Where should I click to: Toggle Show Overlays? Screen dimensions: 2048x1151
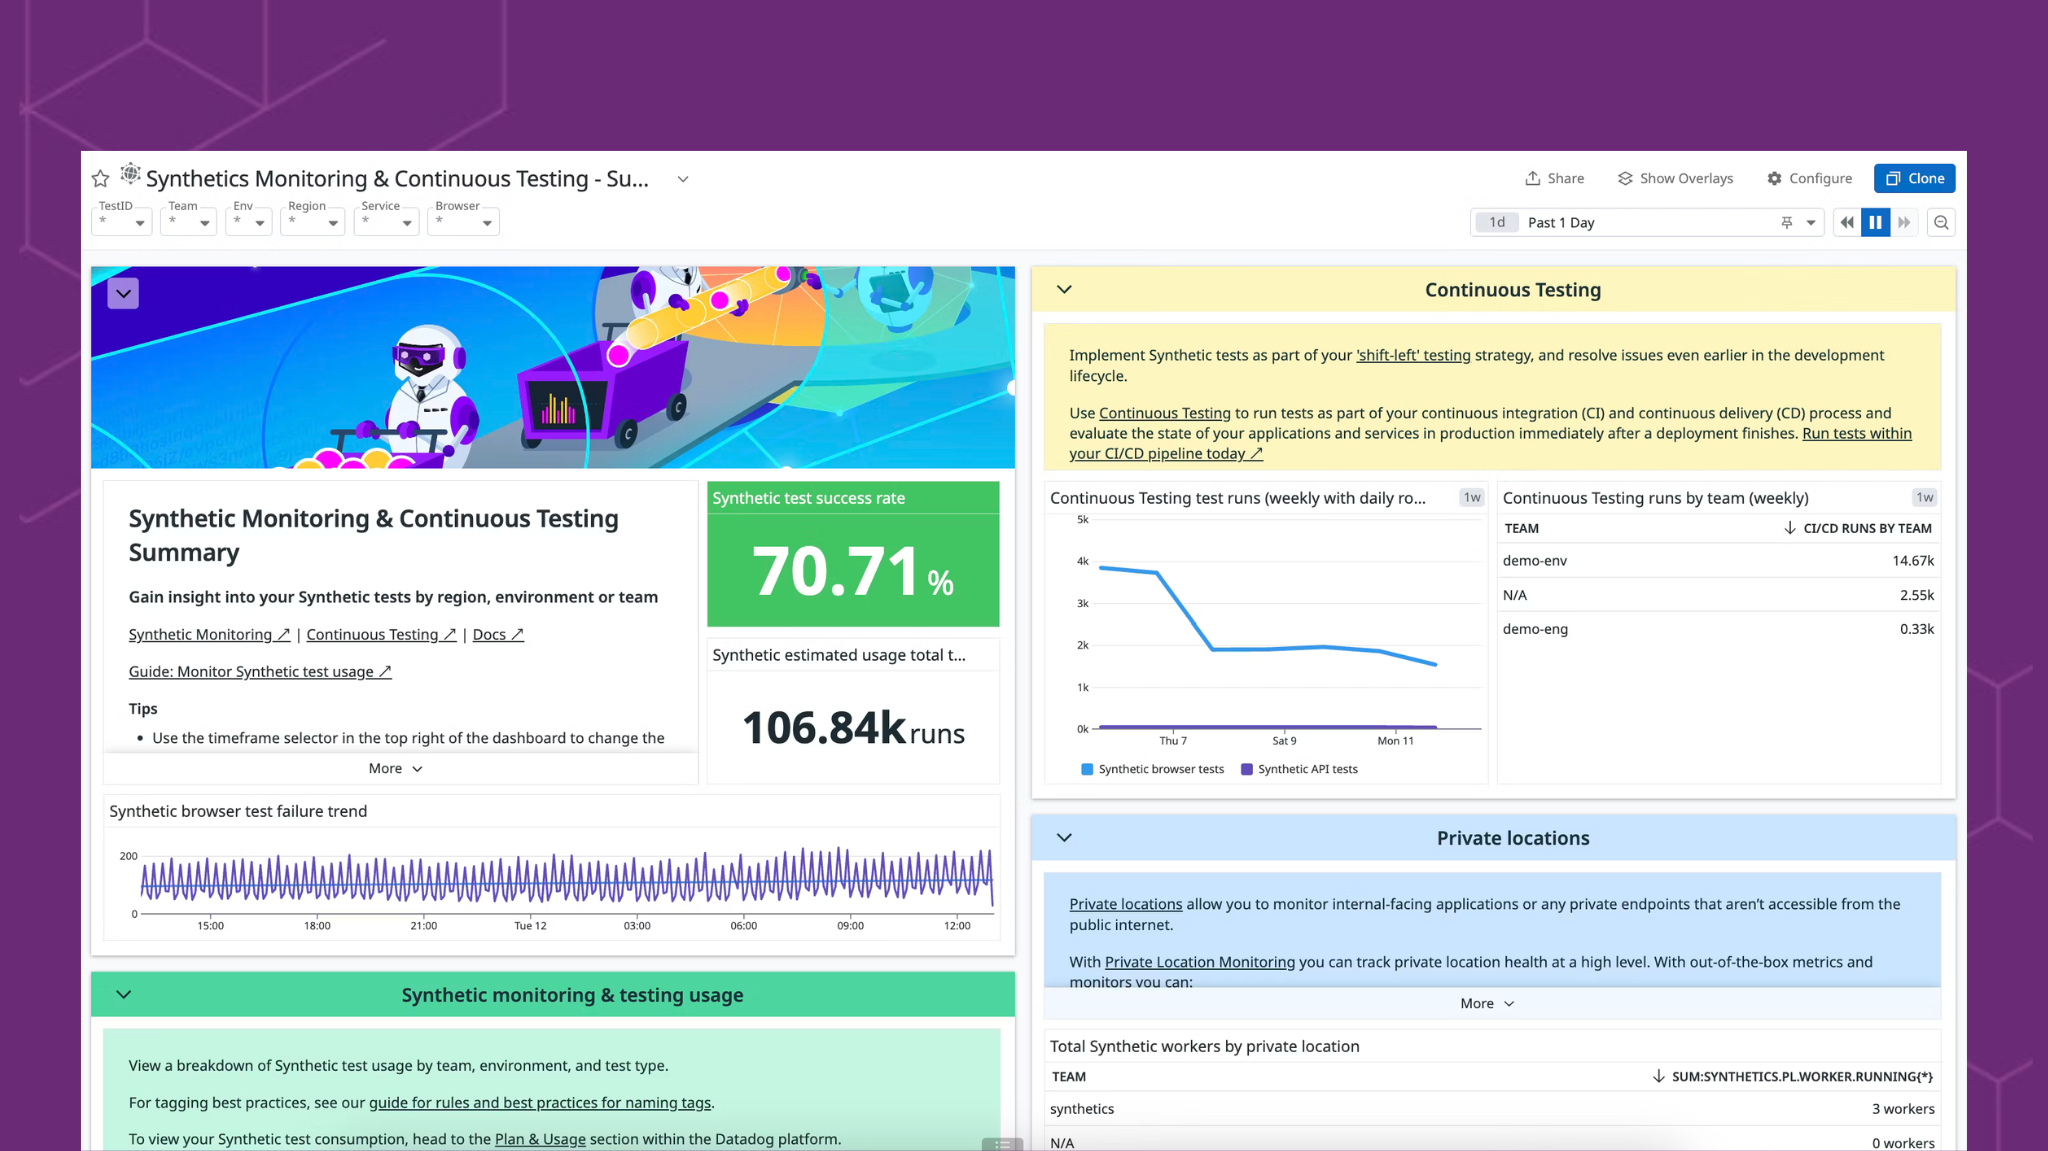1675,178
